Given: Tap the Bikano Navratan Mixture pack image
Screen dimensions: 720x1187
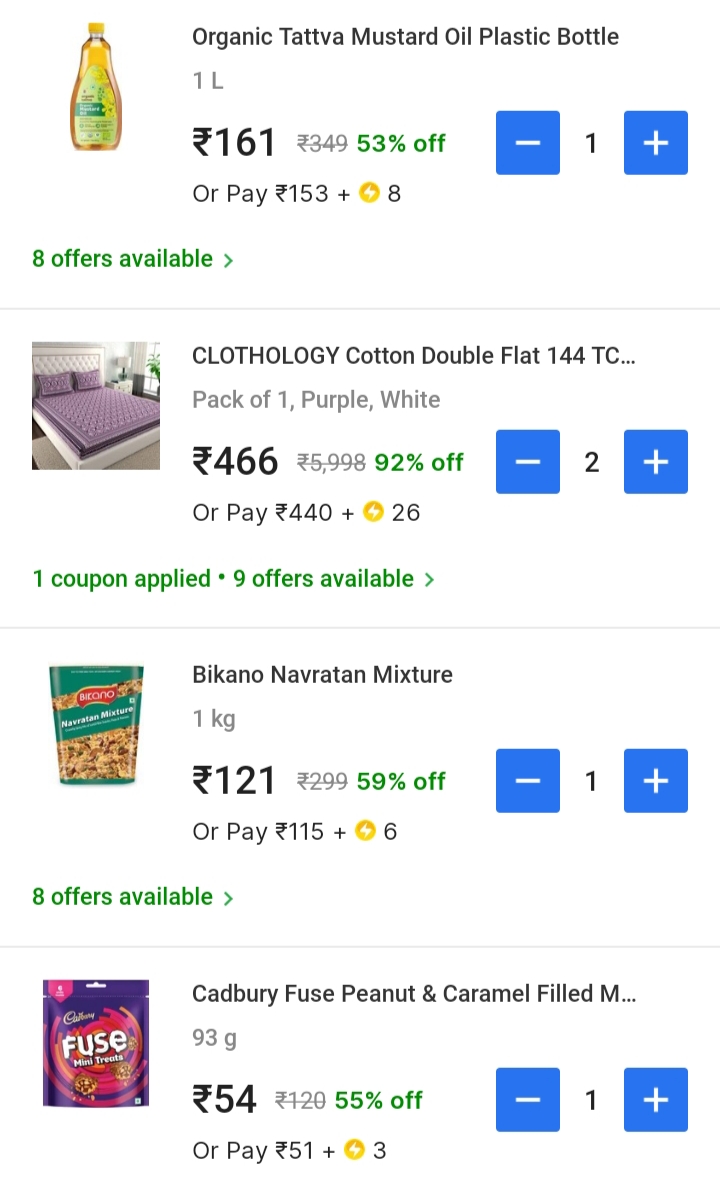Looking at the screenshot, I should (96, 724).
